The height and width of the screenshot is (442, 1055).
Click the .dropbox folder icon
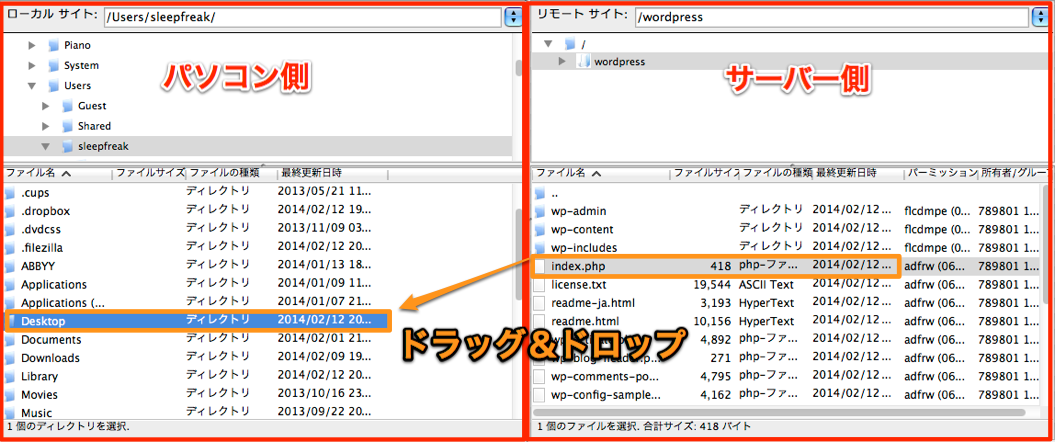[x=10, y=211]
